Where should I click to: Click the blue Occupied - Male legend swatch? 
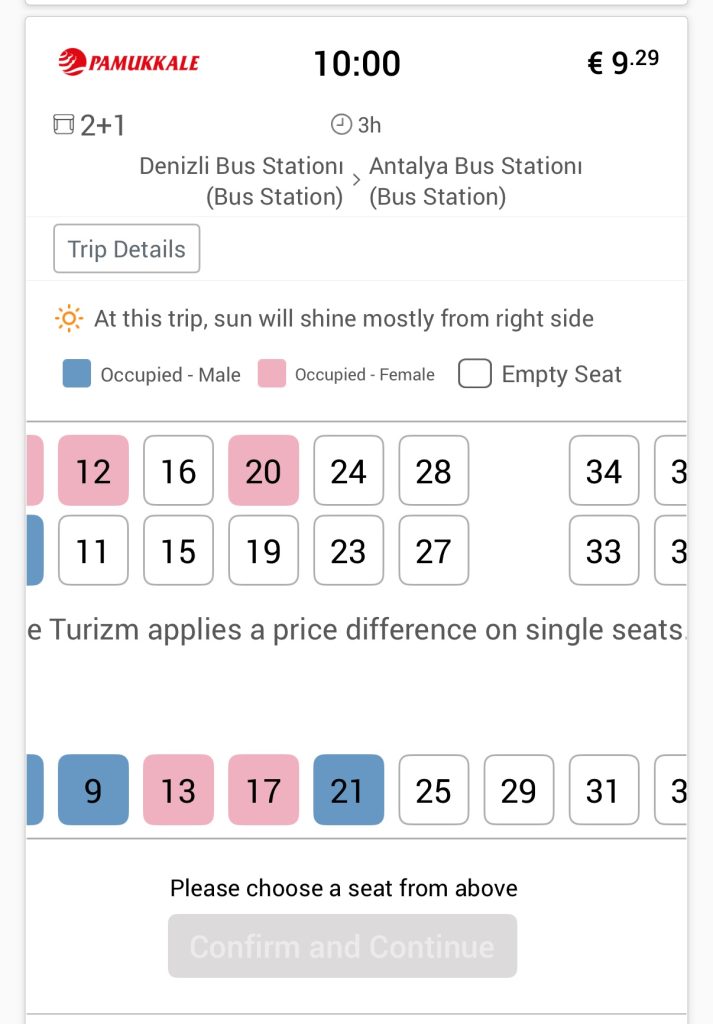click(77, 374)
